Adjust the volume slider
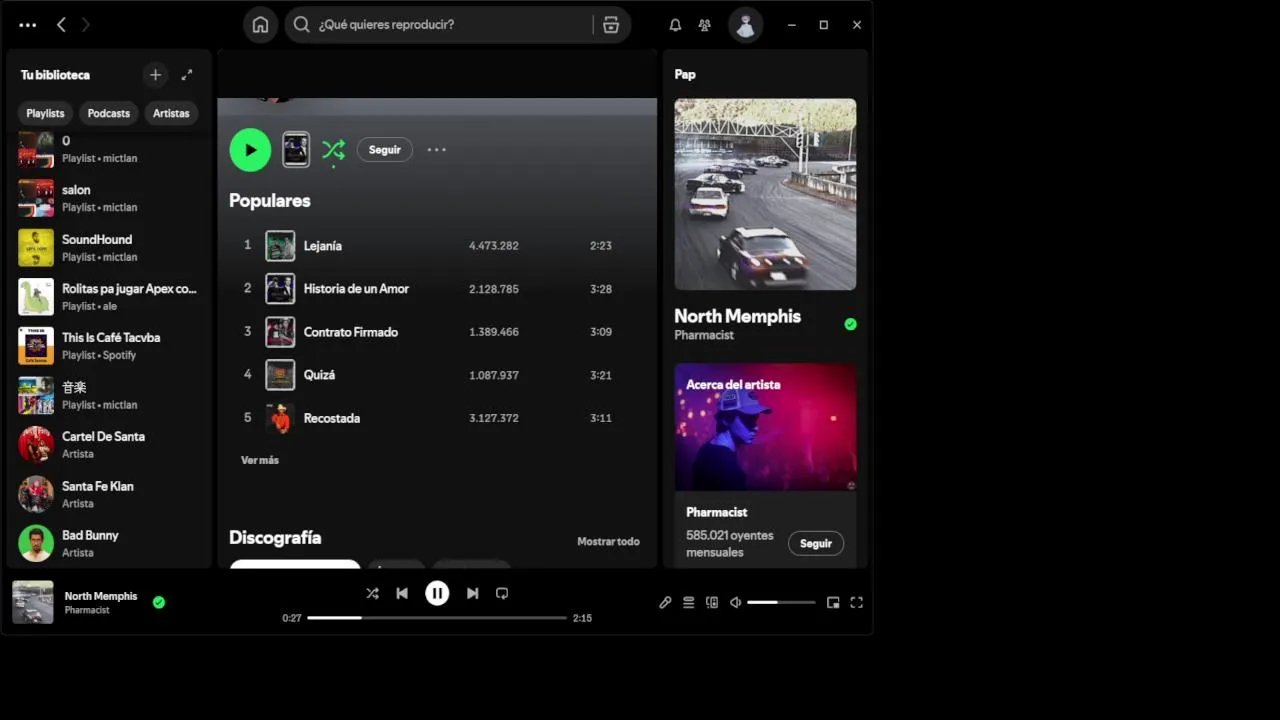 tap(781, 602)
